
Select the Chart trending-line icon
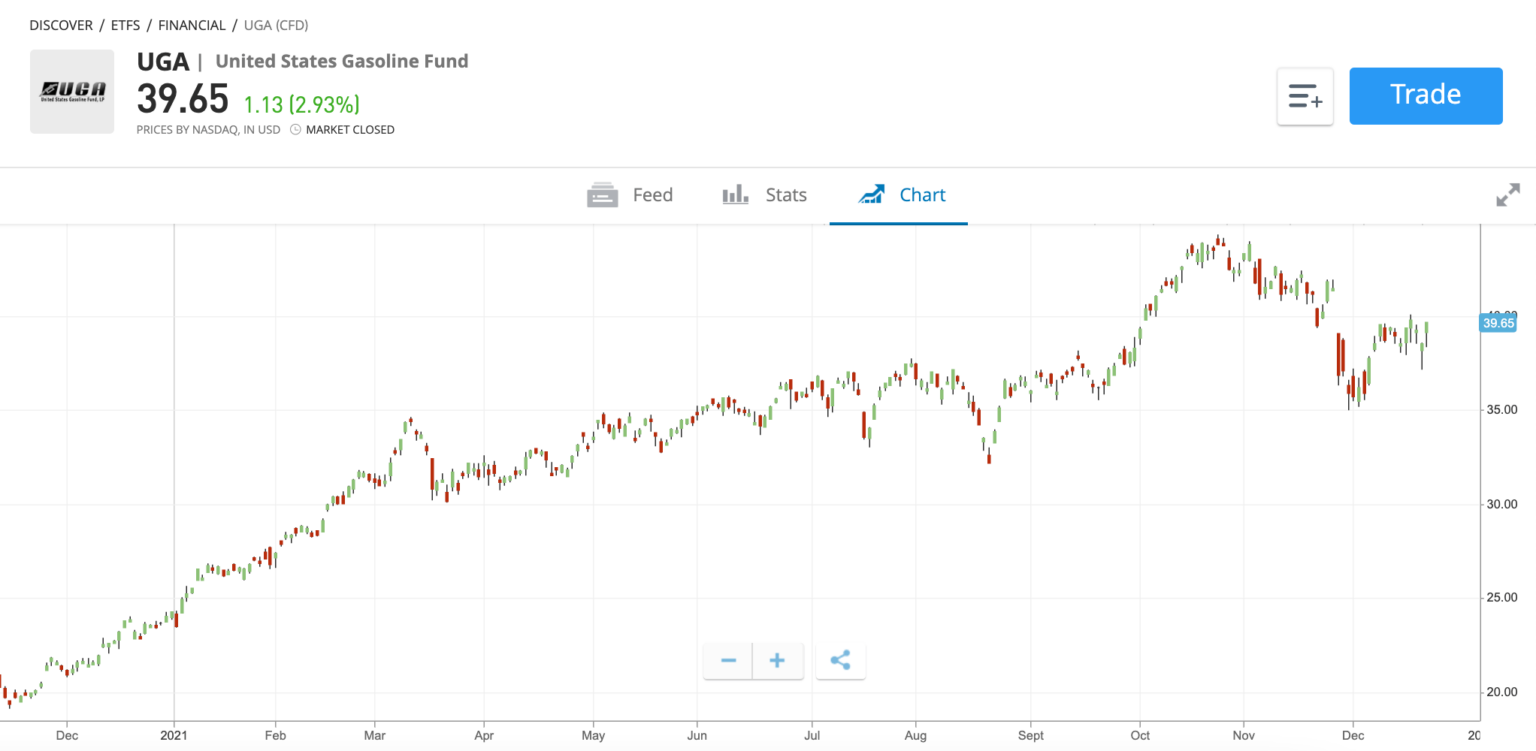871,194
